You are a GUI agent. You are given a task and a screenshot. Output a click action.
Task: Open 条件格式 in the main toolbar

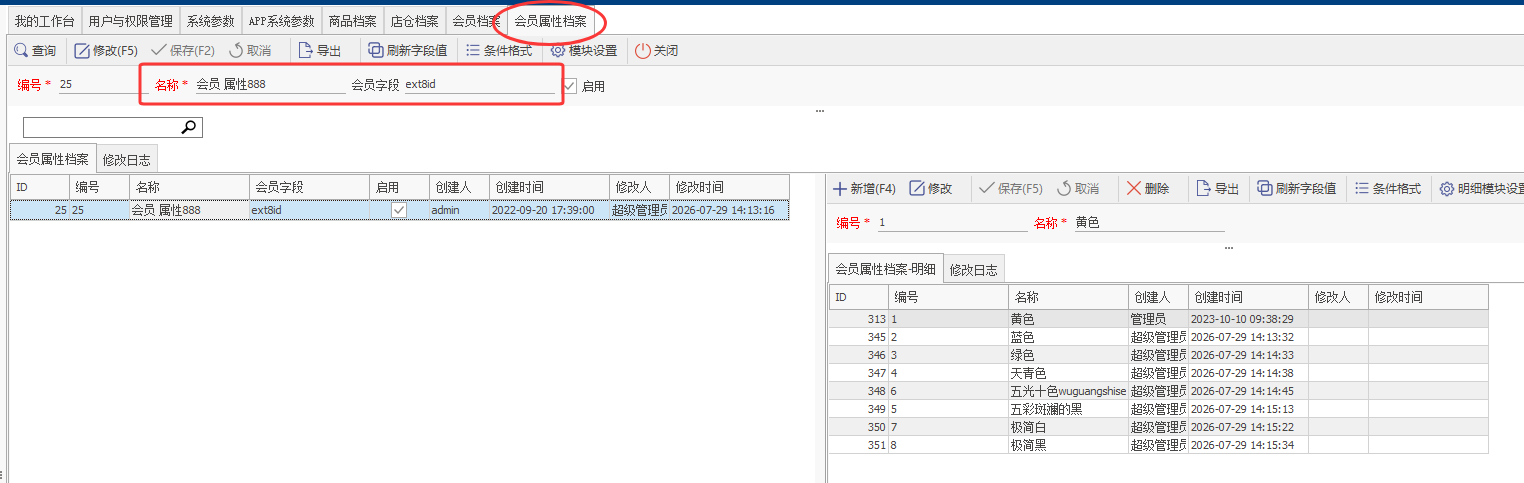tap(499, 50)
